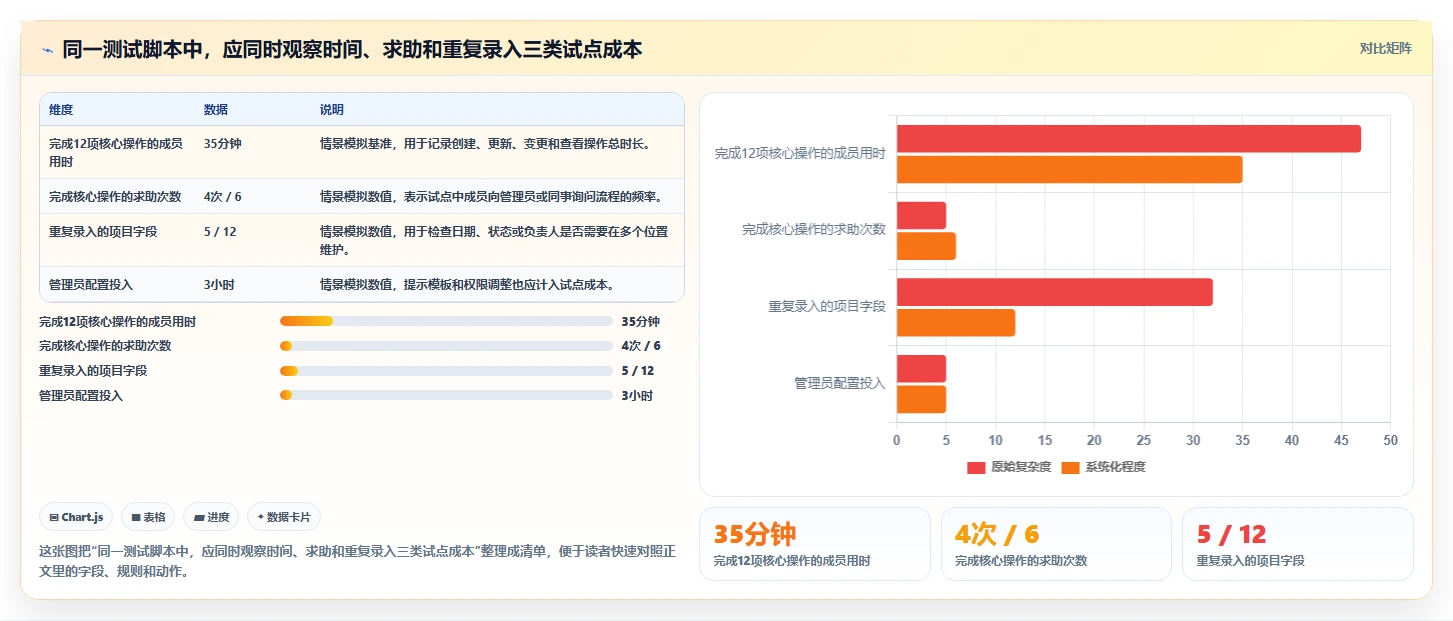Image resolution: width=1453 pixels, height=621 pixels.
Task: Click progress bar for 完成核心操作的求助次数
Action: [446, 346]
